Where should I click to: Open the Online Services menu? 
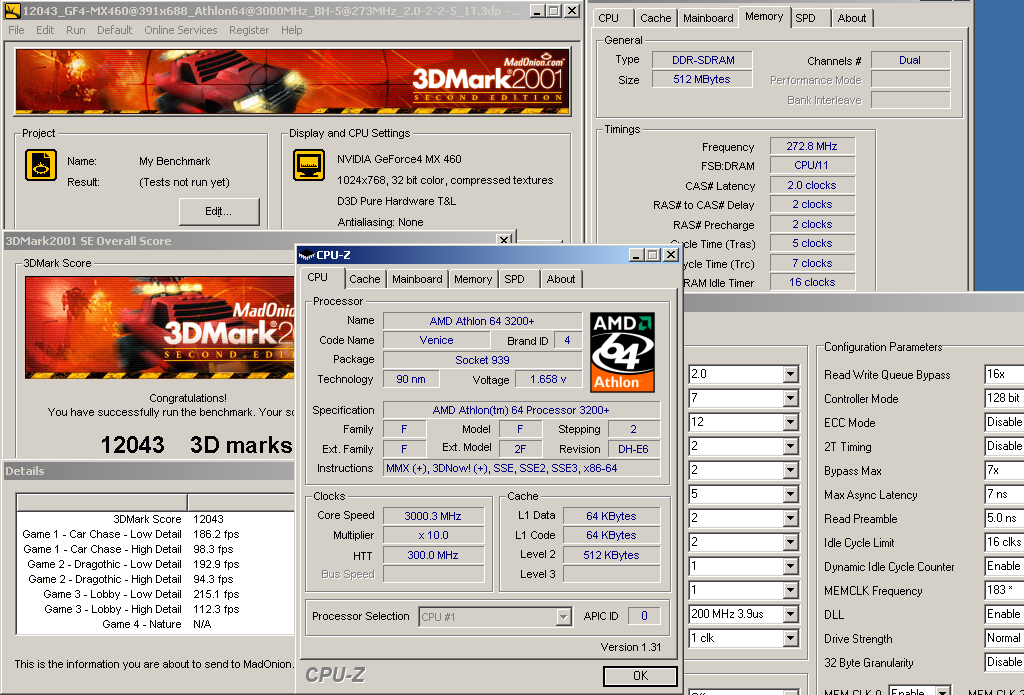[181, 30]
